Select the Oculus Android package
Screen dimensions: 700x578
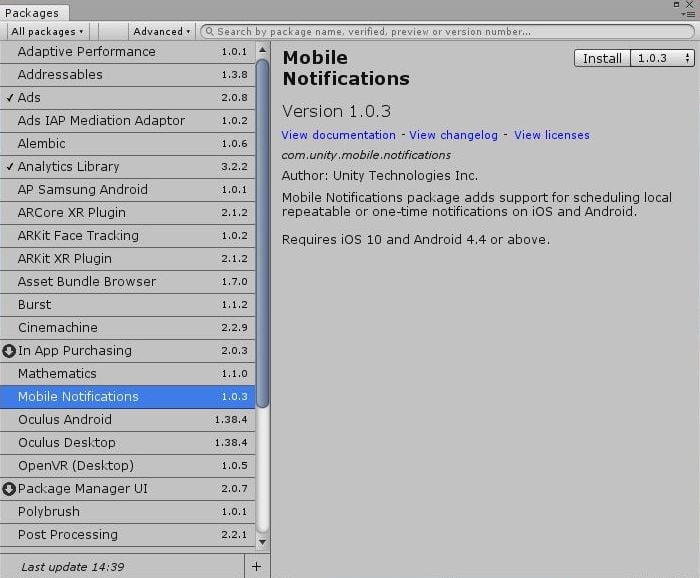point(128,420)
